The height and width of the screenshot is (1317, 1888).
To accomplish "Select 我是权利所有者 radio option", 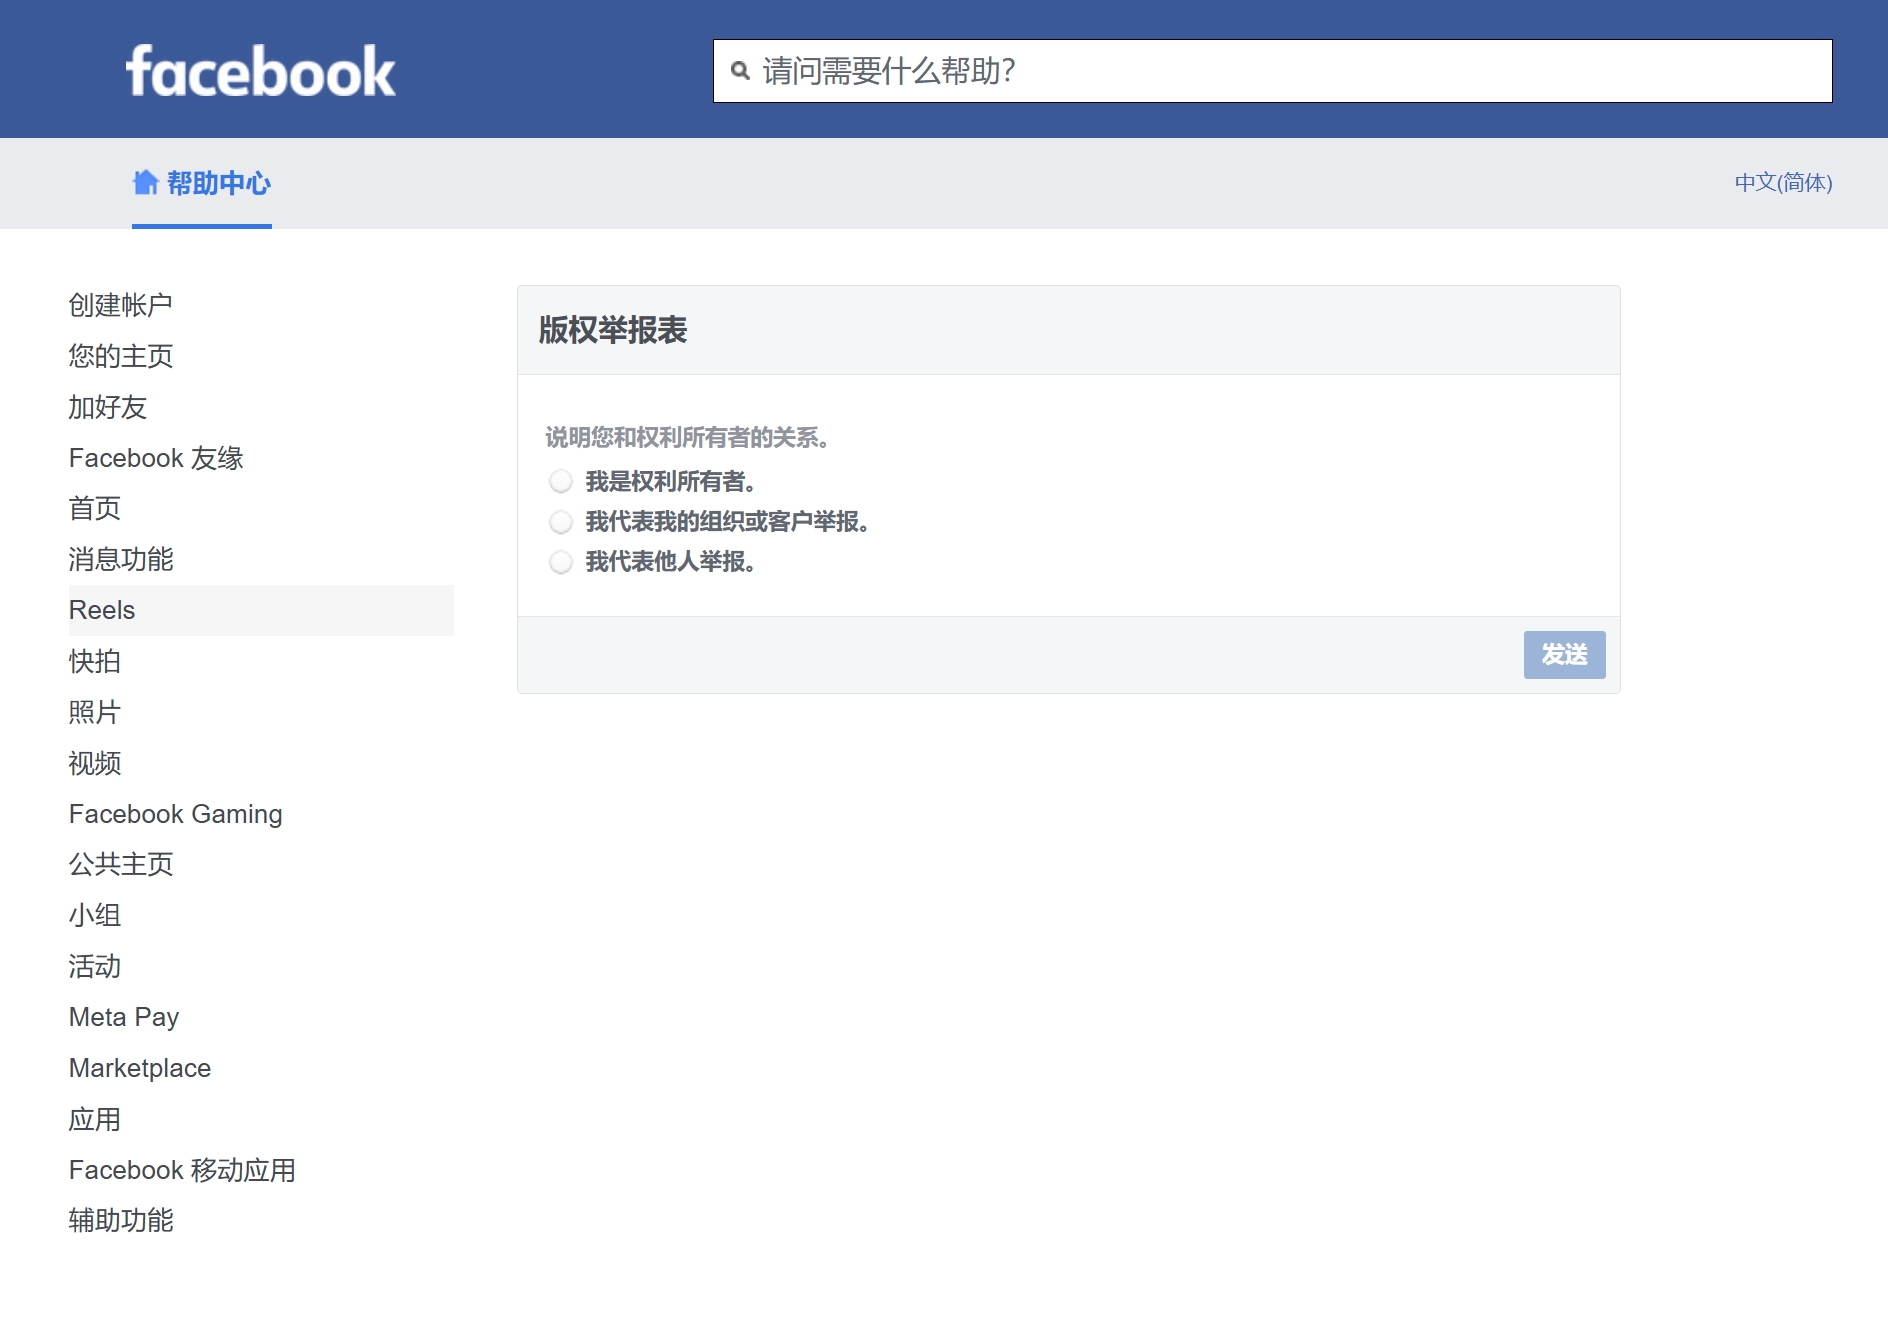I will [561, 481].
